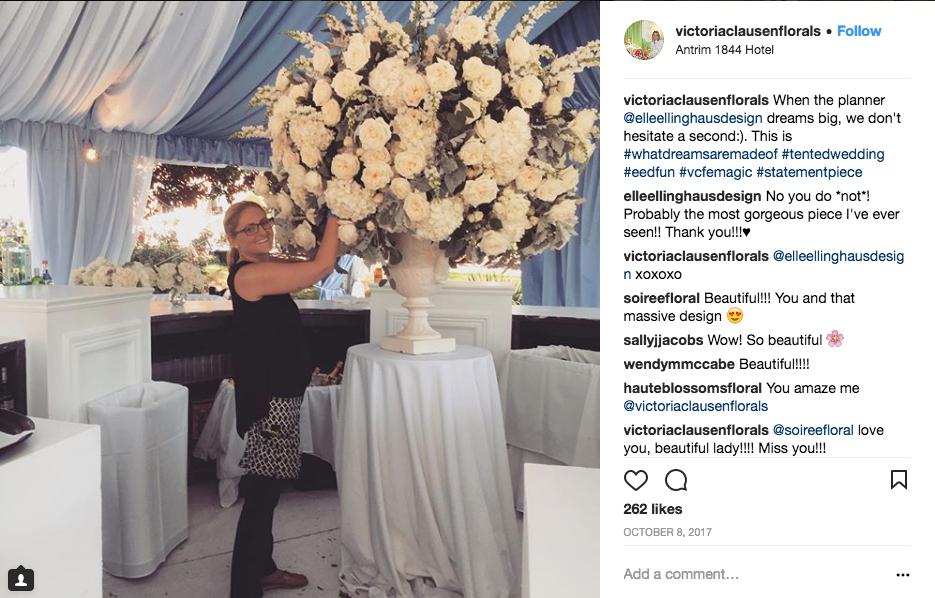
Task: Open the Antrim 1844 Hotel location
Action: 725,50
